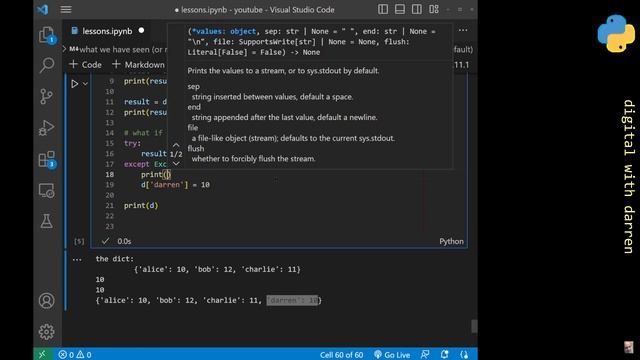Click the Python logo at top right
Screen dimensions: 640x360
click(x=616, y=33)
